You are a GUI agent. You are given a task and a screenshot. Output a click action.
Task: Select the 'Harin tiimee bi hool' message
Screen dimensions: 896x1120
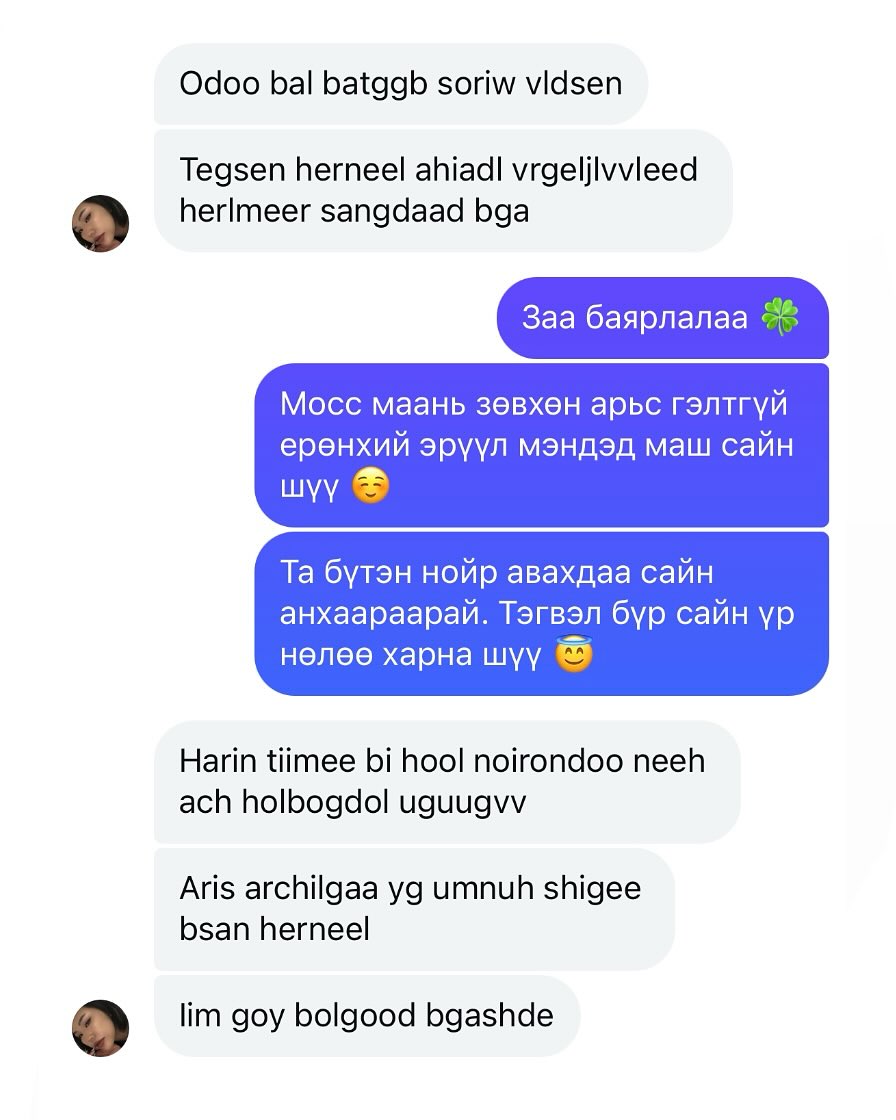[x=447, y=781]
